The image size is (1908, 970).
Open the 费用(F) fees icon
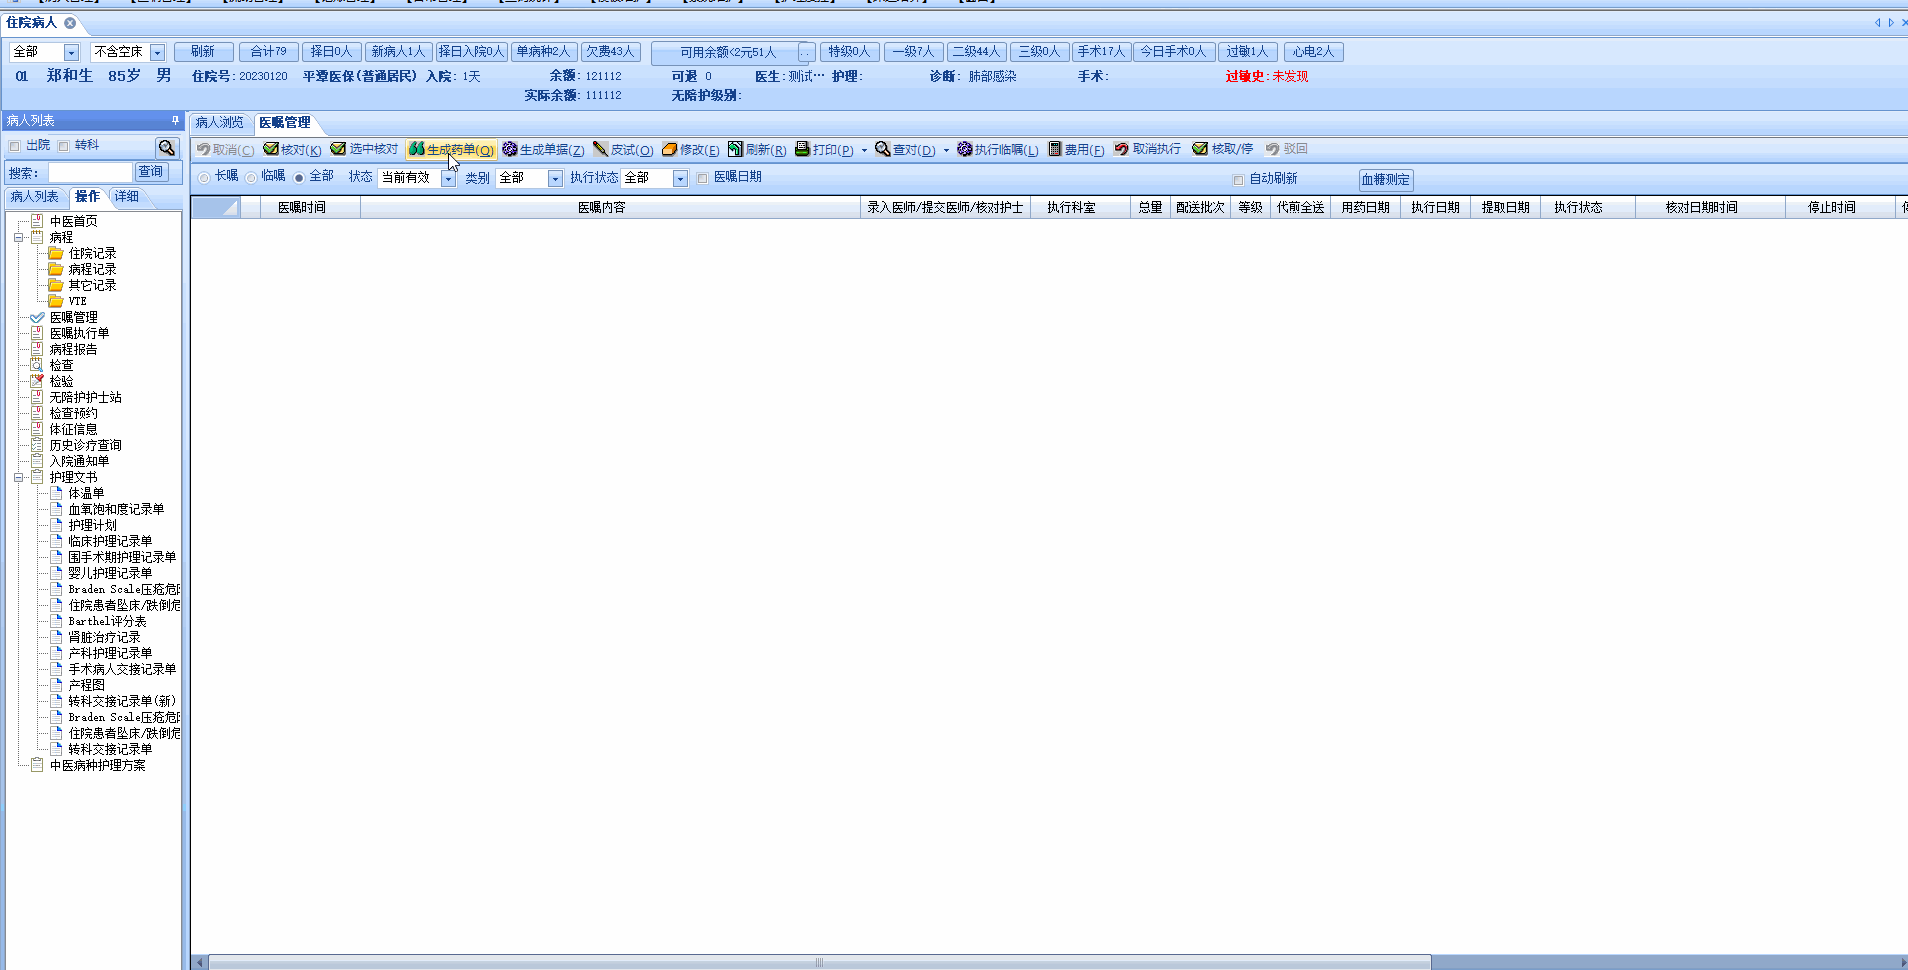(x=1054, y=149)
